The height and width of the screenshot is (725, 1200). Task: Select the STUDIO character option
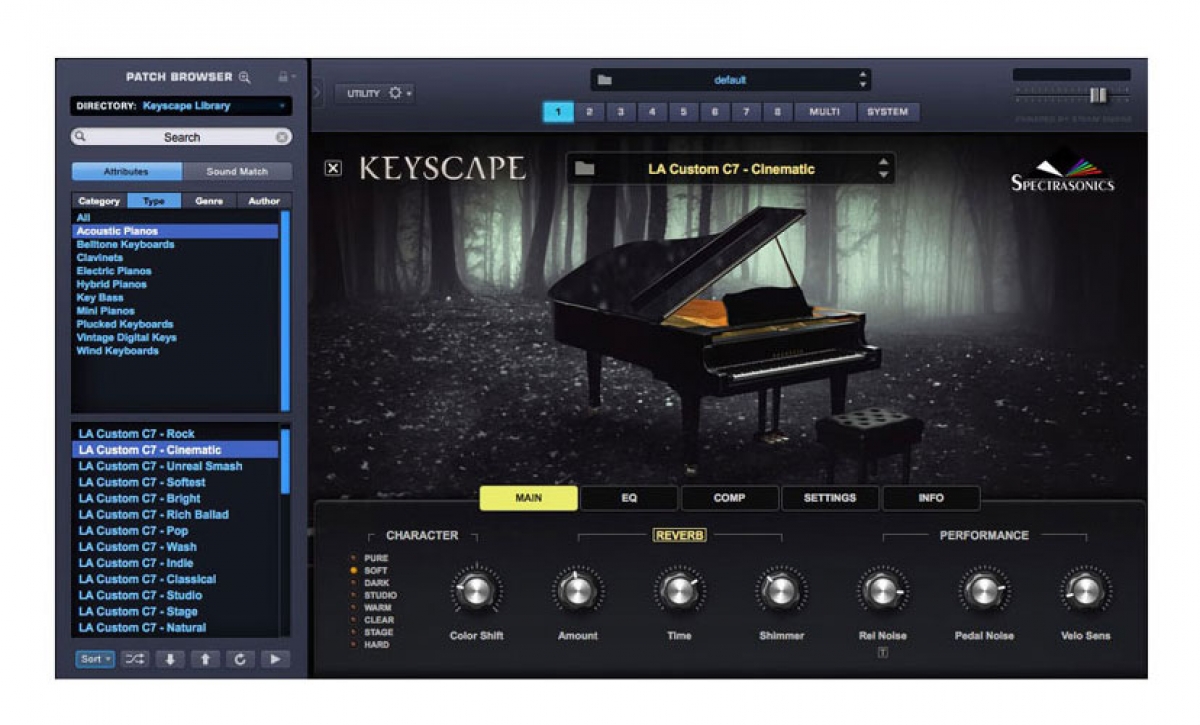[x=373, y=595]
